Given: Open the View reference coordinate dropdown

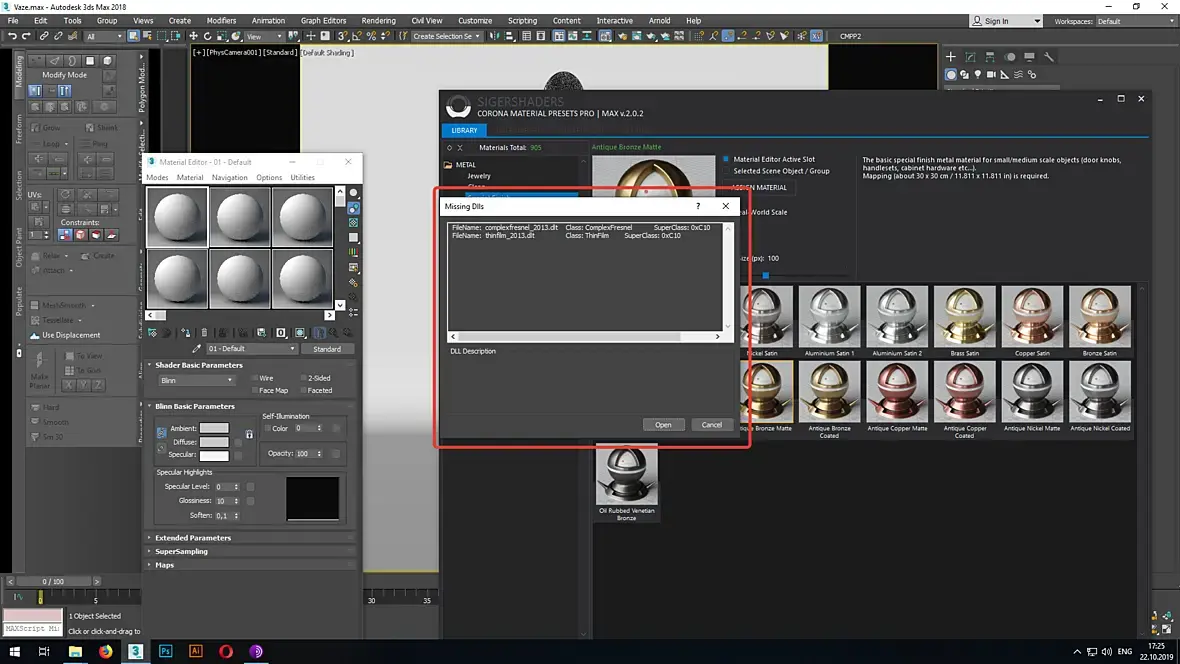Looking at the screenshot, I should click(x=263, y=36).
